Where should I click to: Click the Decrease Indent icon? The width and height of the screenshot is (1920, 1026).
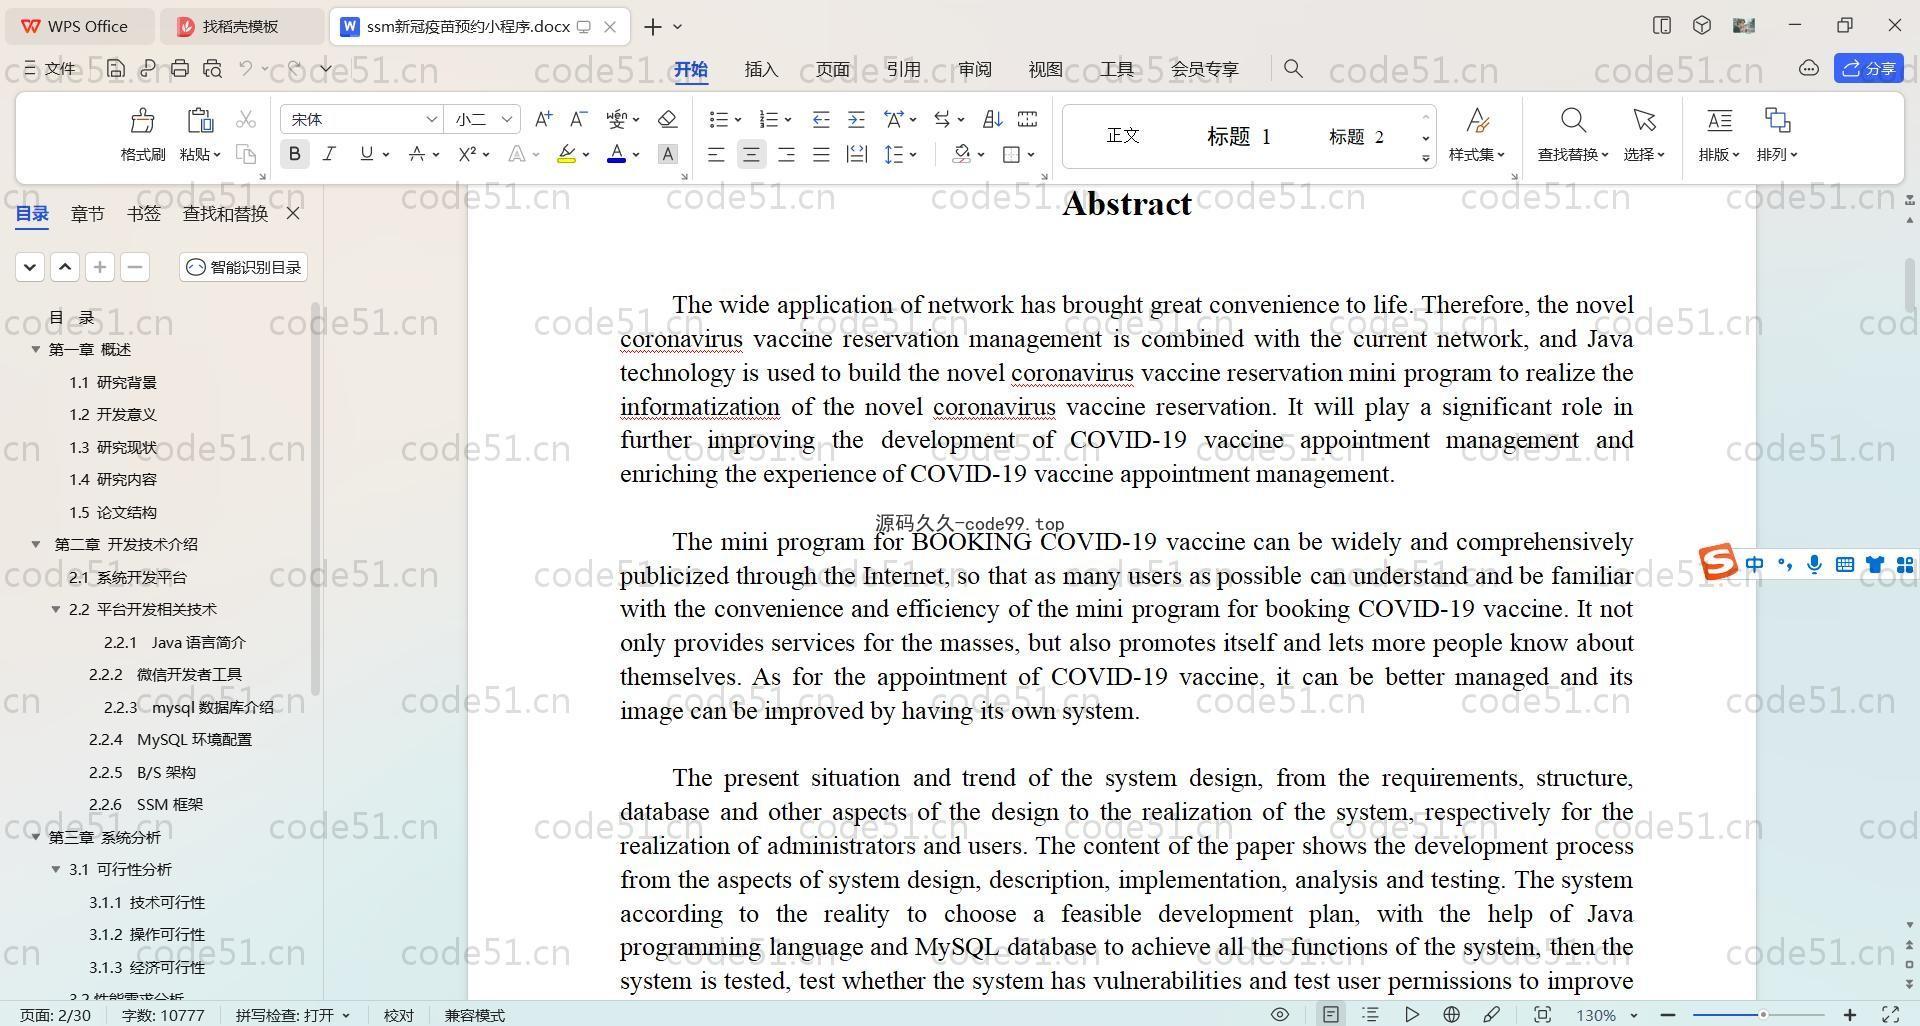click(x=821, y=119)
